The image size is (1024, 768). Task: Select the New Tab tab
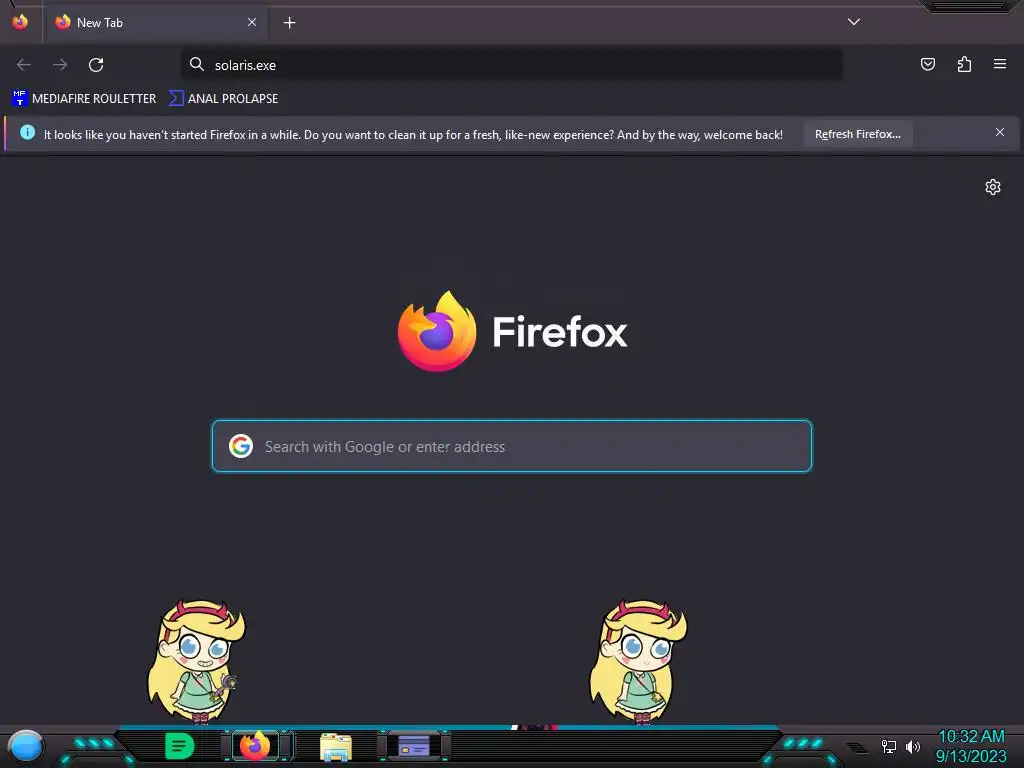coord(156,23)
